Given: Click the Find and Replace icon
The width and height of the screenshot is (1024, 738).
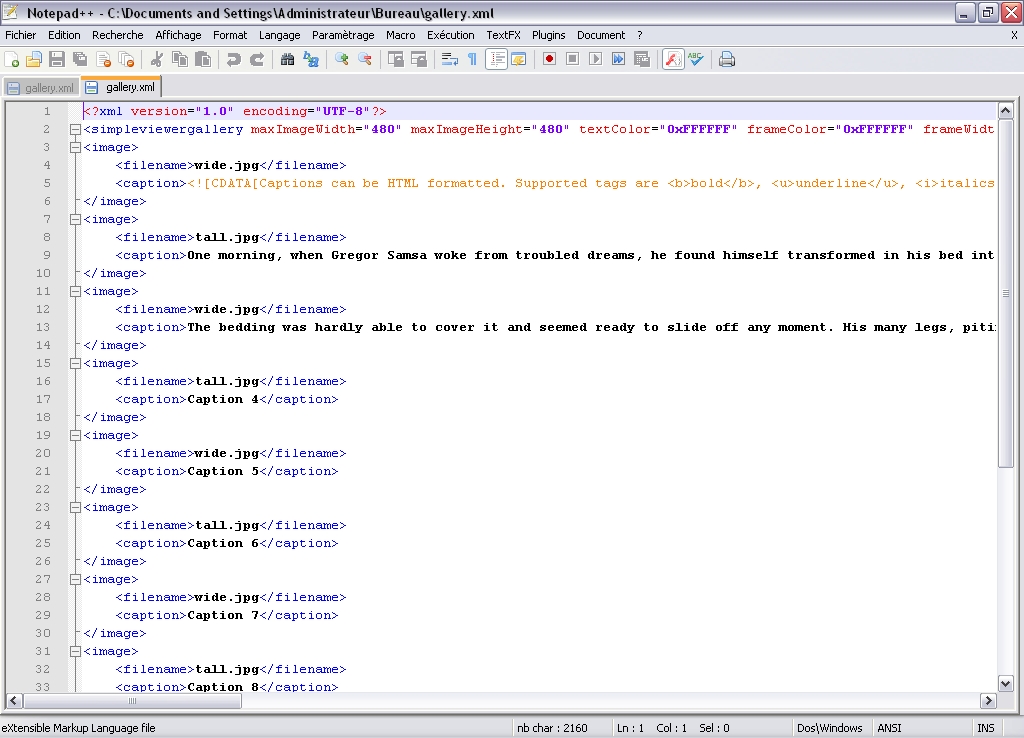Looking at the screenshot, I should 311,60.
